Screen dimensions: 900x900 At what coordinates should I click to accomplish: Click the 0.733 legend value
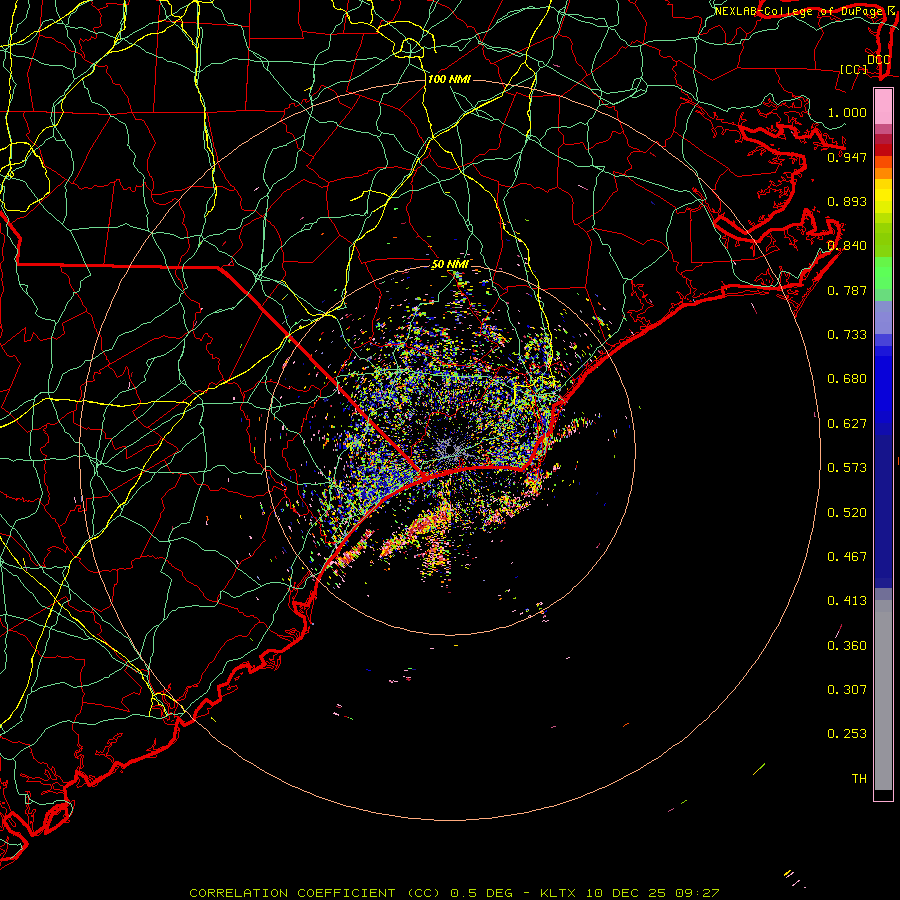[x=847, y=335]
